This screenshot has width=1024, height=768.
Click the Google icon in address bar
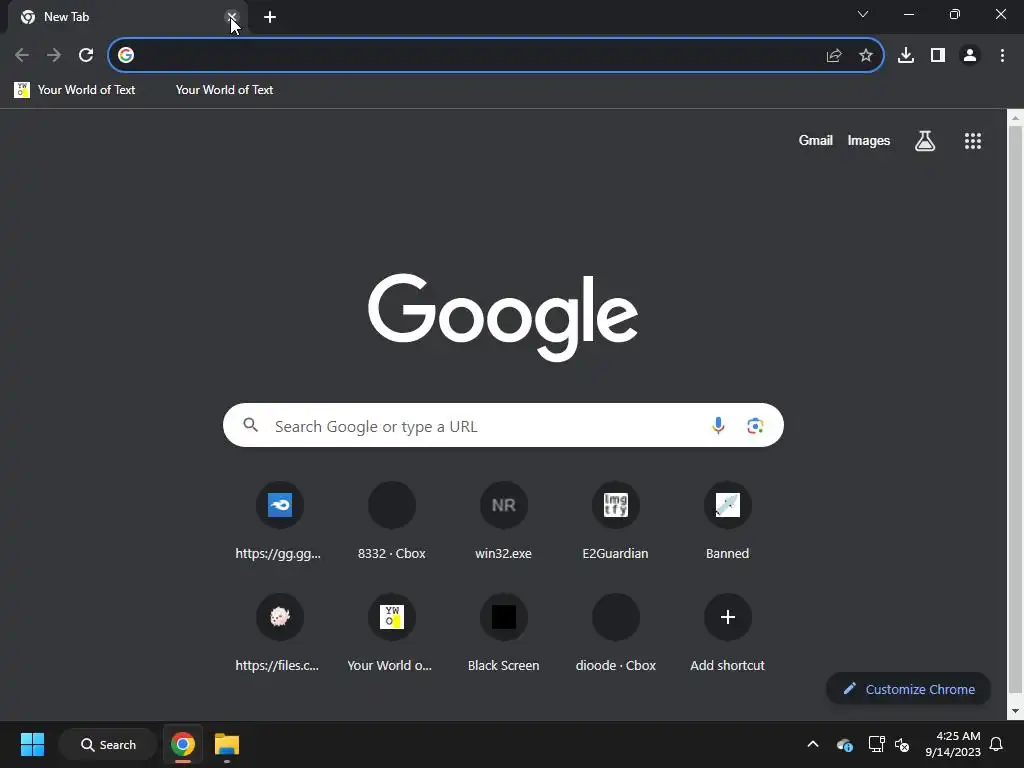126,56
